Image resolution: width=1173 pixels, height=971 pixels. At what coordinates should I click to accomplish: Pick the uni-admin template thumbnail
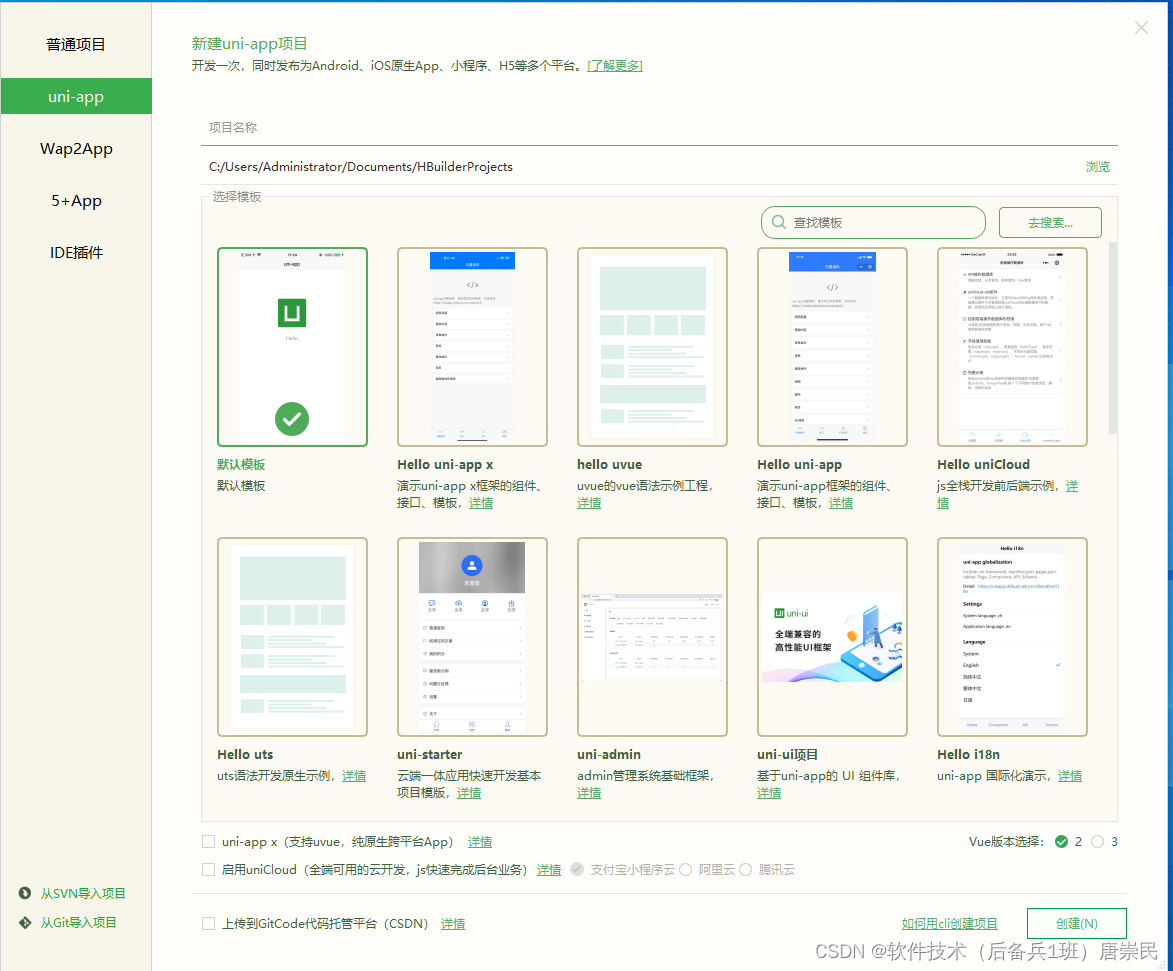point(652,636)
